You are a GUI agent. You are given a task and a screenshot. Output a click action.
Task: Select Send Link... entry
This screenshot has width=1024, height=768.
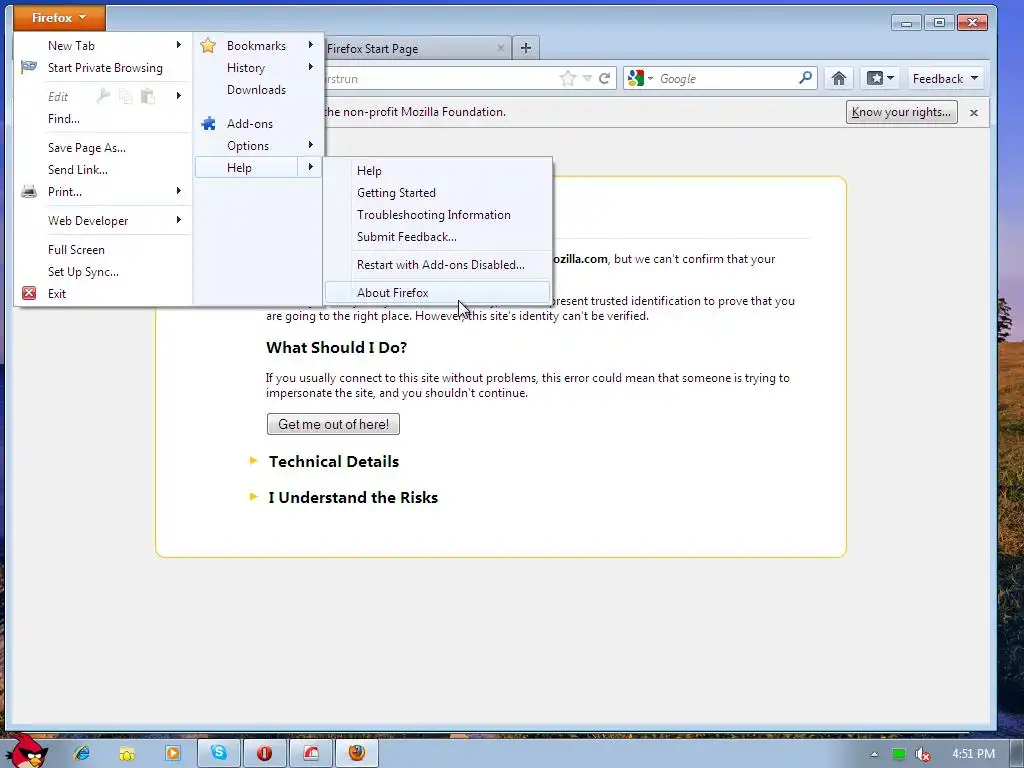point(78,170)
